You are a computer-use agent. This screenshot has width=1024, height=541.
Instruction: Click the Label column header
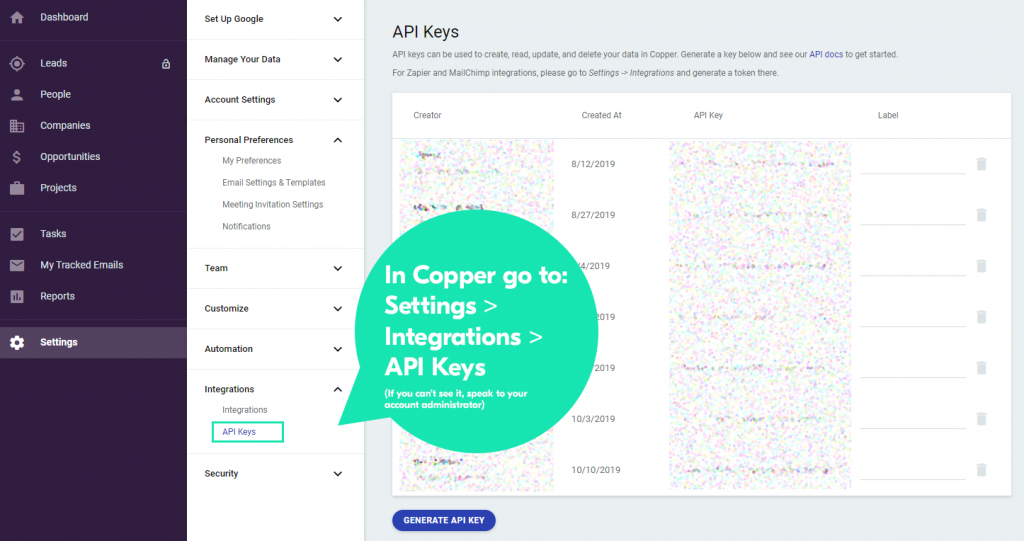(x=888, y=116)
